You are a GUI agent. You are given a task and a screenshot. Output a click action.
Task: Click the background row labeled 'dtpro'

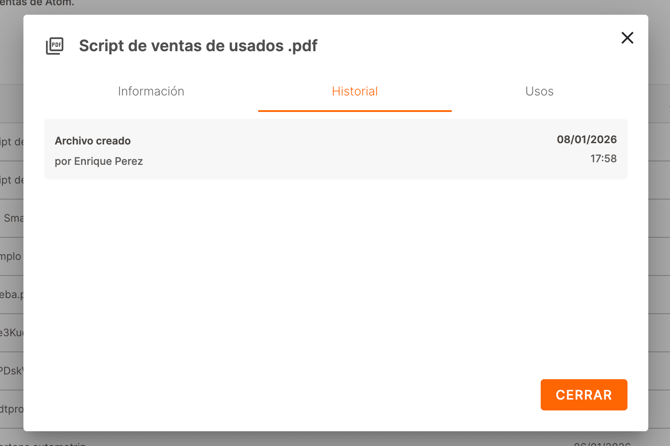(11, 408)
